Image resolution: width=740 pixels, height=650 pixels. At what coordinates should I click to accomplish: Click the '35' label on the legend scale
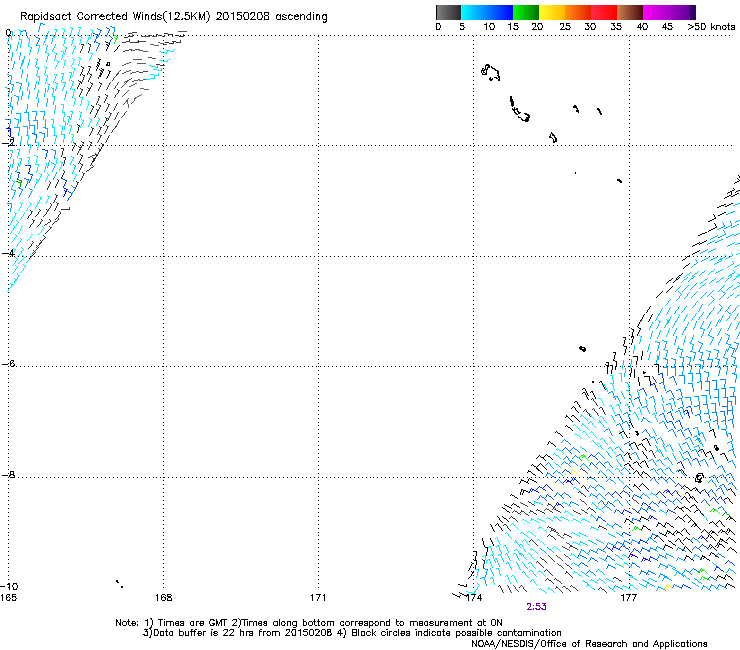pos(616,27)
